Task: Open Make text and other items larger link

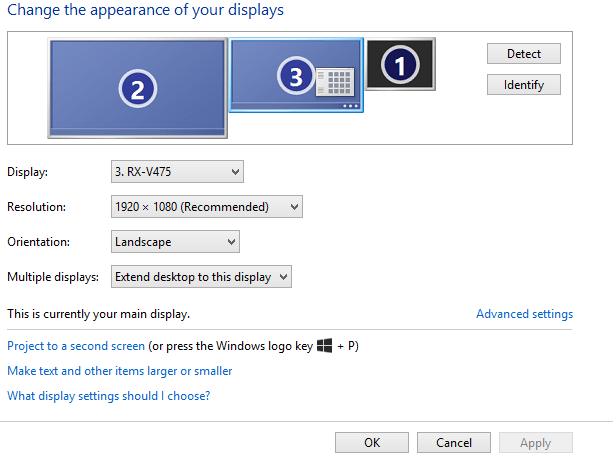Action: point(120,371)
